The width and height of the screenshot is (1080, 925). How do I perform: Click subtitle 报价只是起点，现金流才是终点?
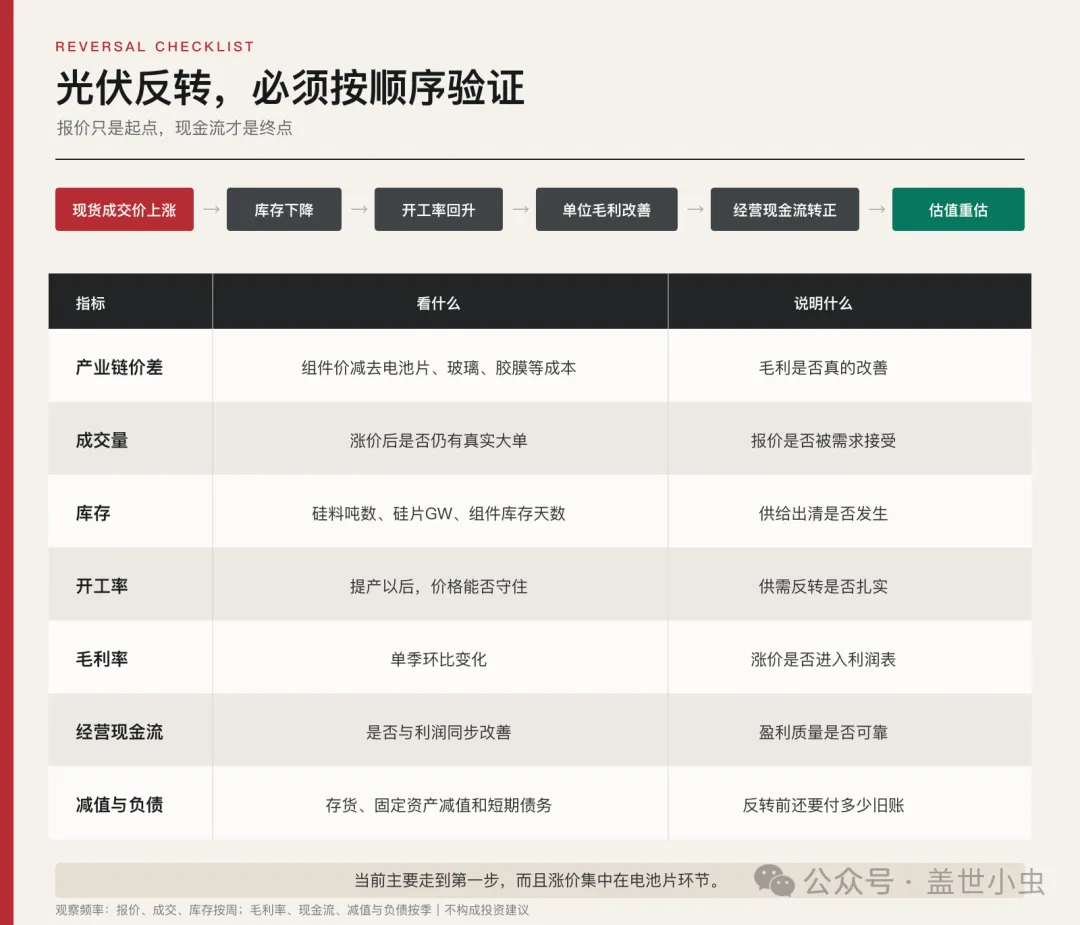click(x=175, y=128)
